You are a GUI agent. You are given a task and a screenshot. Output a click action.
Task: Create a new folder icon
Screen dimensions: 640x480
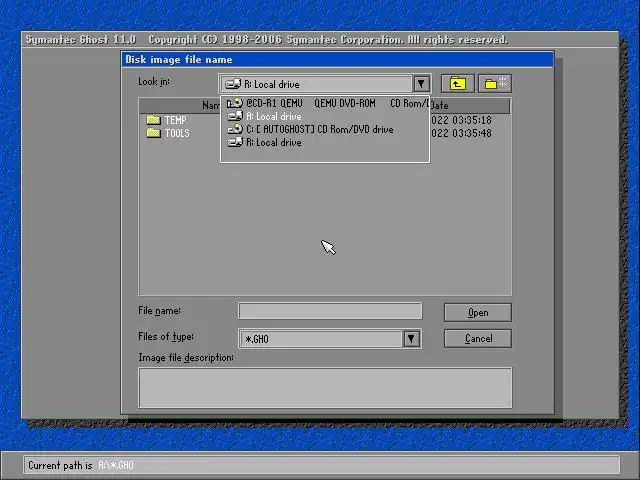tap(495, 84)
